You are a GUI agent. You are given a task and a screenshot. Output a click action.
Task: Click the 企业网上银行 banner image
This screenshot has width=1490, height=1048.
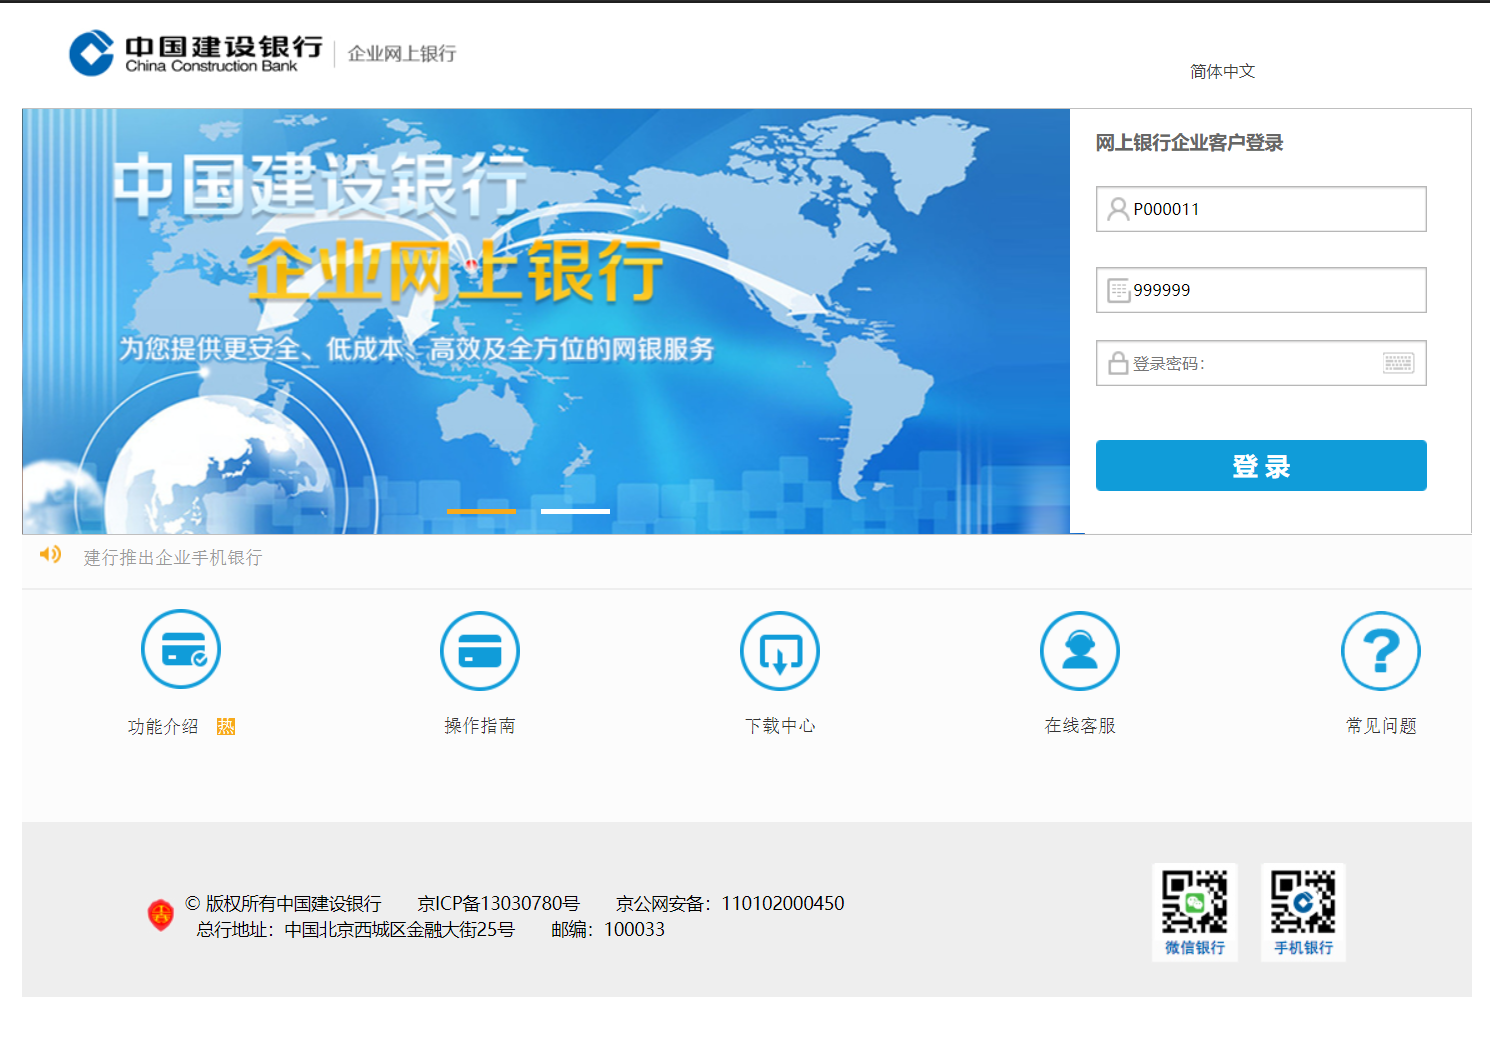pos(546,321)
